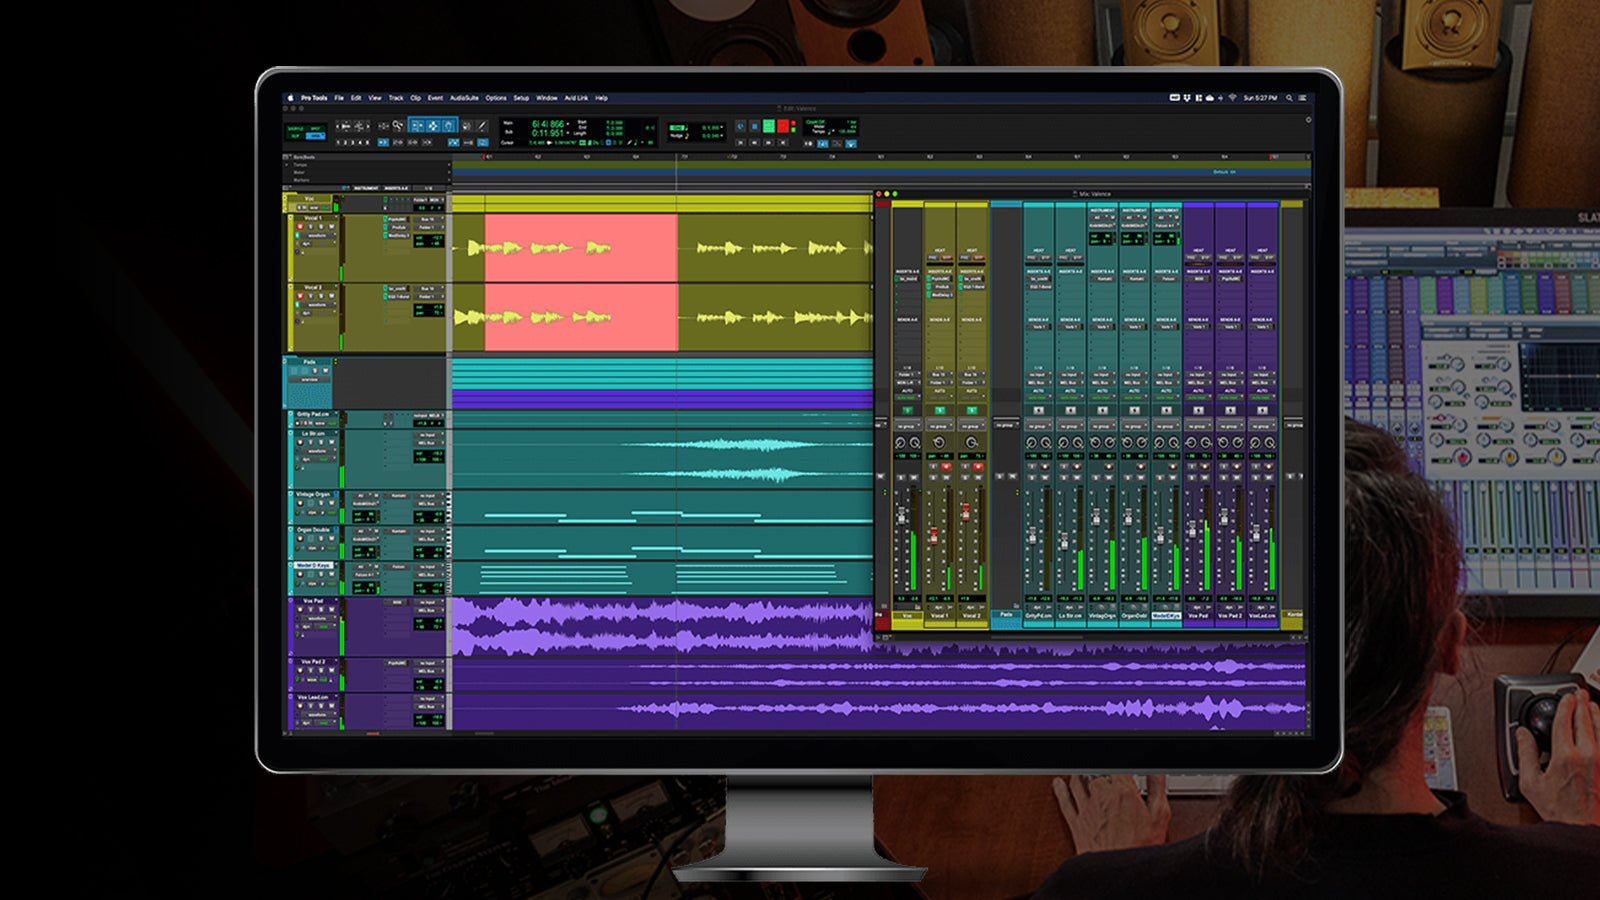The height and width of the screenshot is (900, 1600).
Task: Select the Zoomer magnifier tool
Action: 398,125
